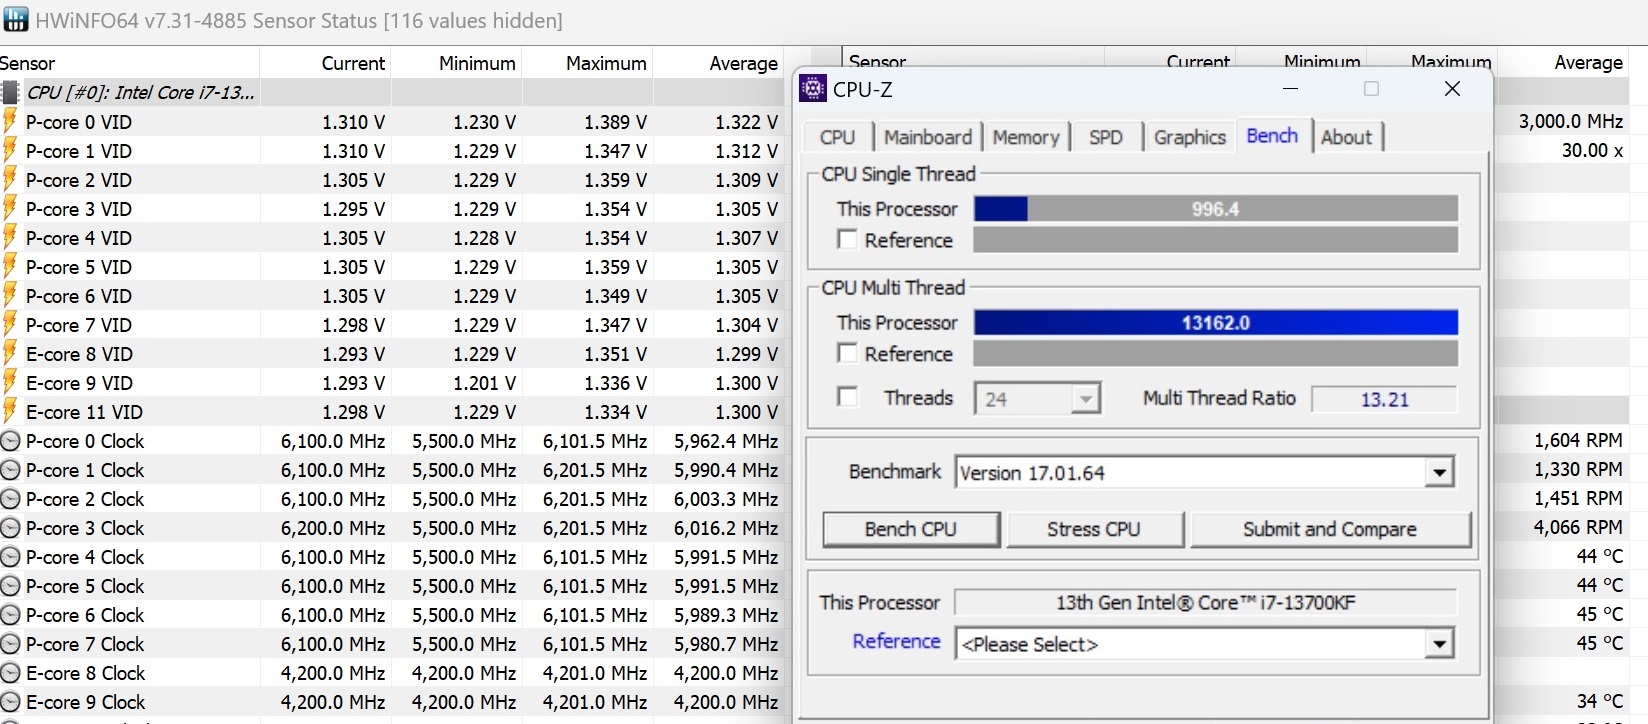The height and width of the screenshot is (724, 1648).
Task: Click the Current column header in left panel
Action: coord(353,63)
